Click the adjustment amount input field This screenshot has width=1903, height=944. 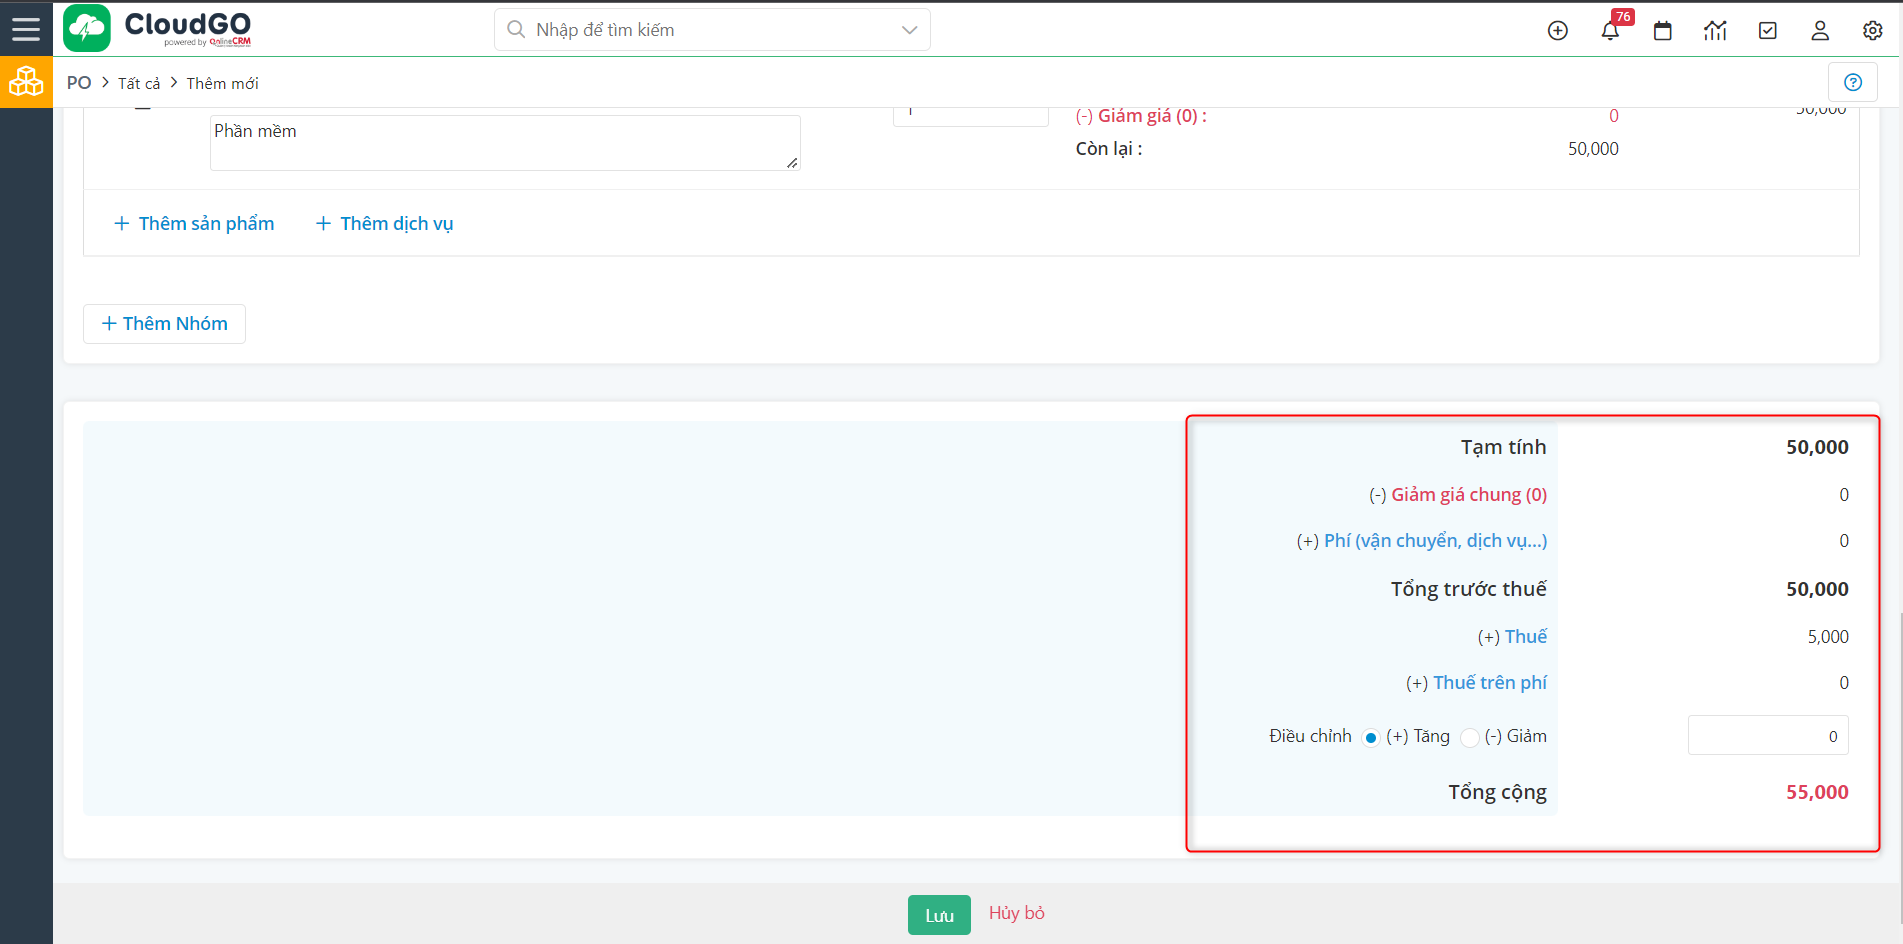[x=1767, y=736]
